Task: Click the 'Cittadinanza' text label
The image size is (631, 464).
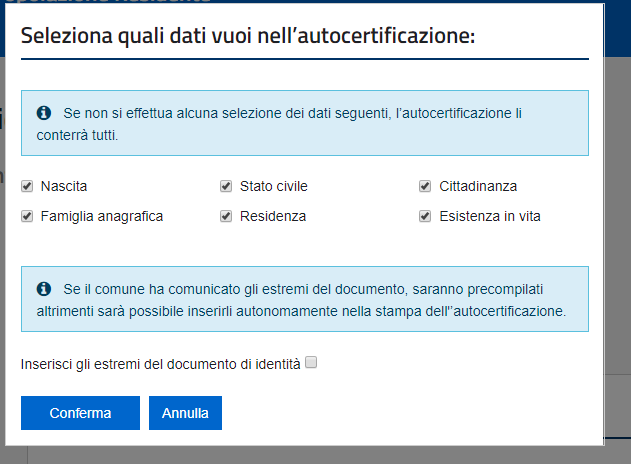Action: pyautogui.click(x=478, y=186)
